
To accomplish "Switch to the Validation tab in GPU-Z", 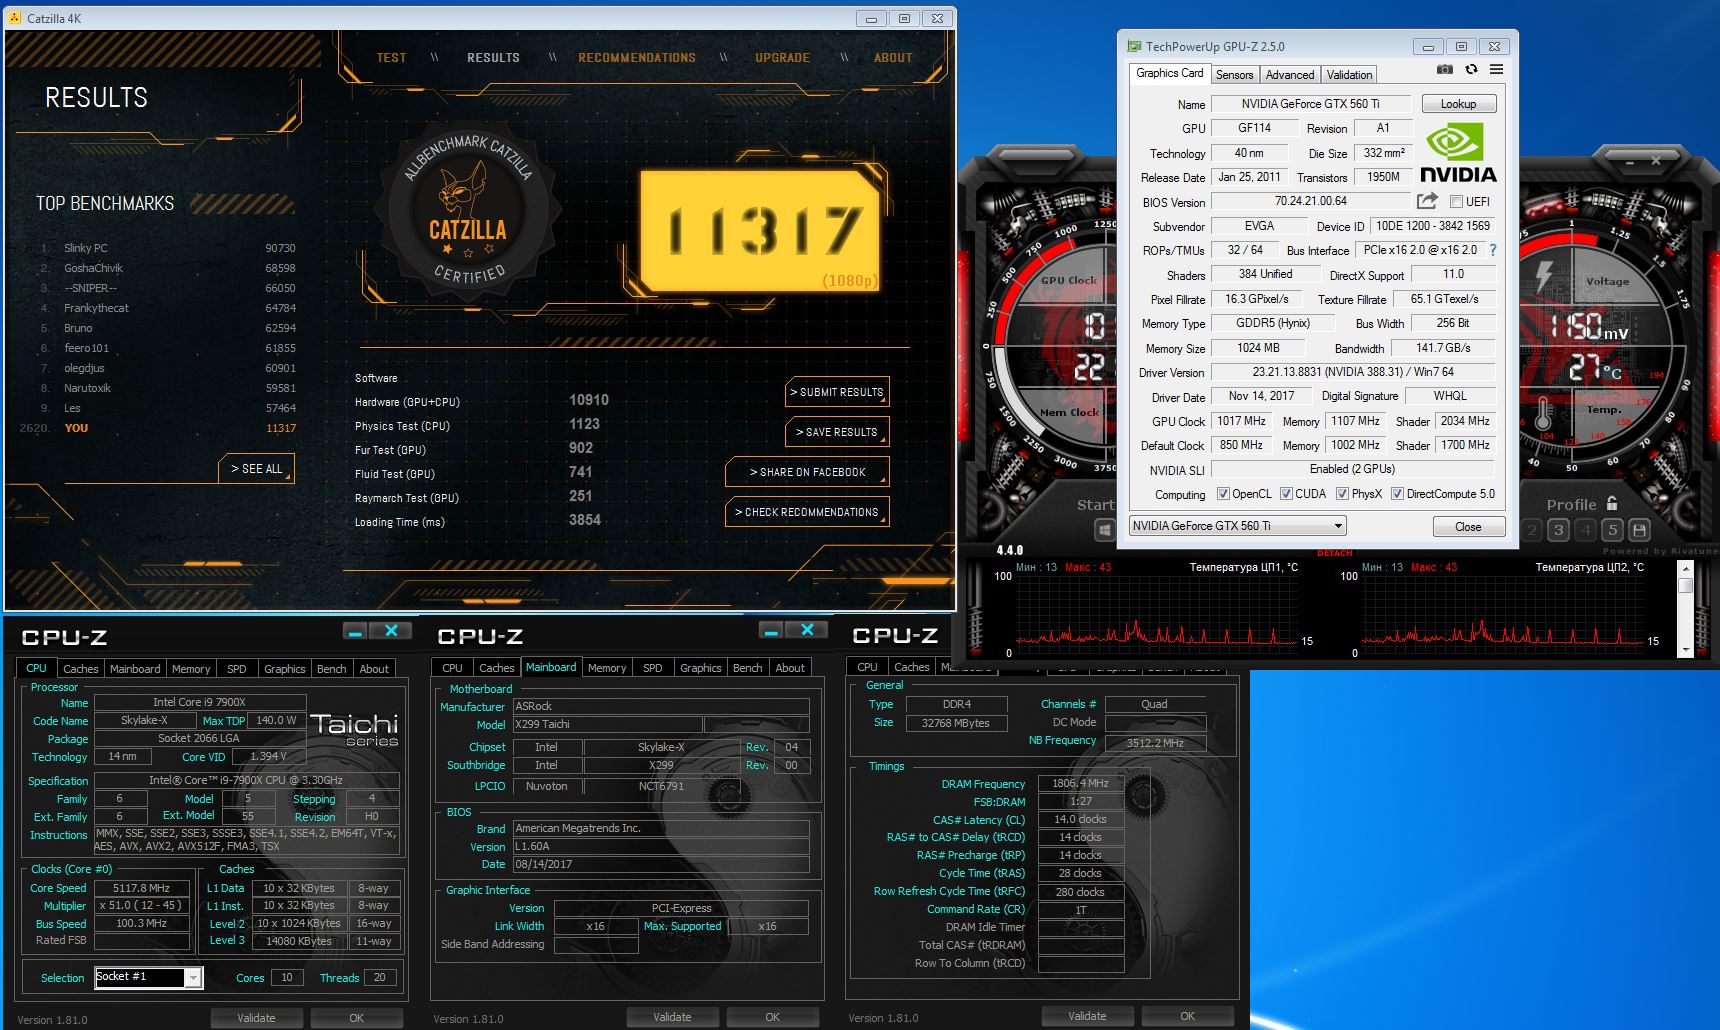I will pyautogui.click(x=1349, y=75).
